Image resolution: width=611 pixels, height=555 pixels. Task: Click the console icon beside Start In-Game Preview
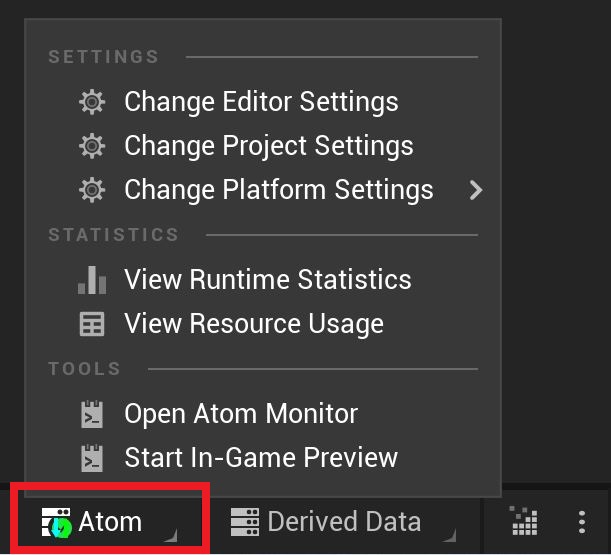[x=92, y=458]
